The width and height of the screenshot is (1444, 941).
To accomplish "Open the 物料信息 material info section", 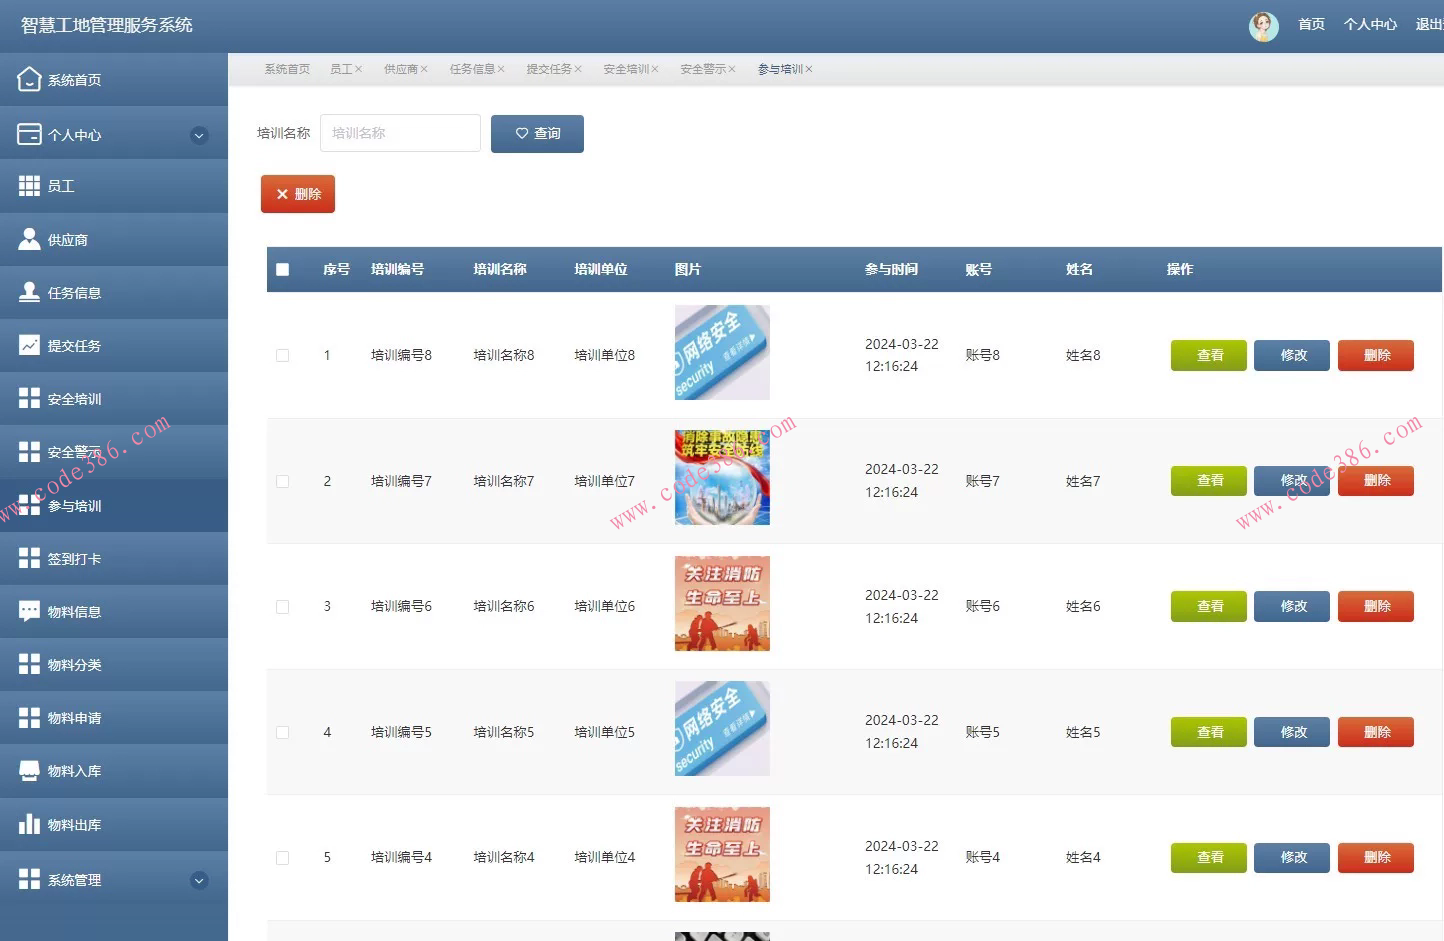I will (x=29, y=610).
